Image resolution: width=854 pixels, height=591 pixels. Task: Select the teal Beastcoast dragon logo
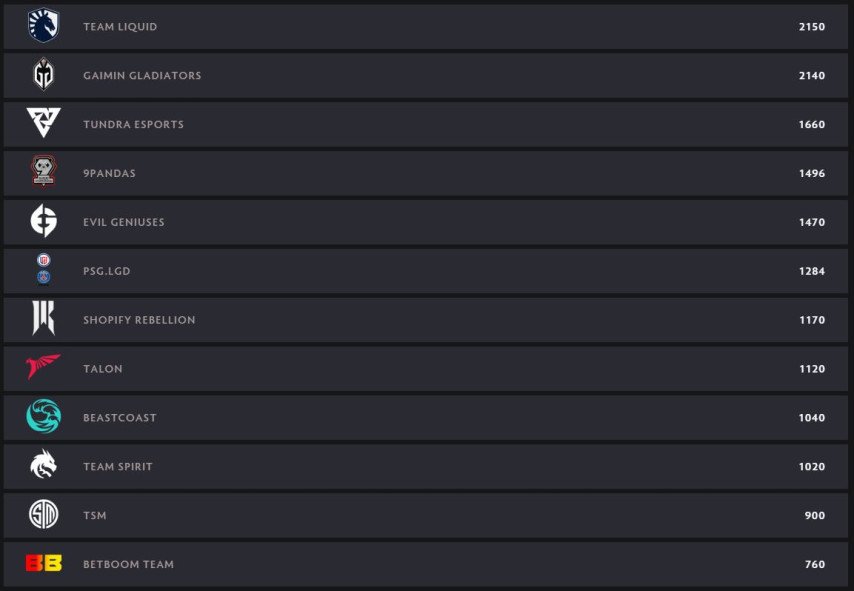42,417
